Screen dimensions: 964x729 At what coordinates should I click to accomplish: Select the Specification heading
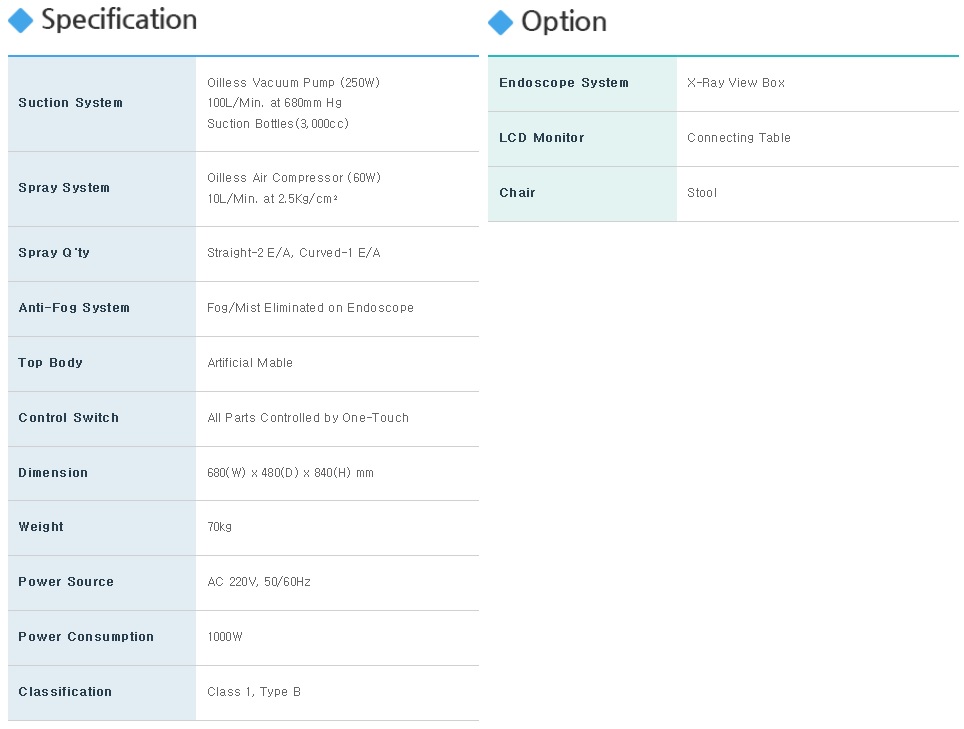(x=119, y=20)
